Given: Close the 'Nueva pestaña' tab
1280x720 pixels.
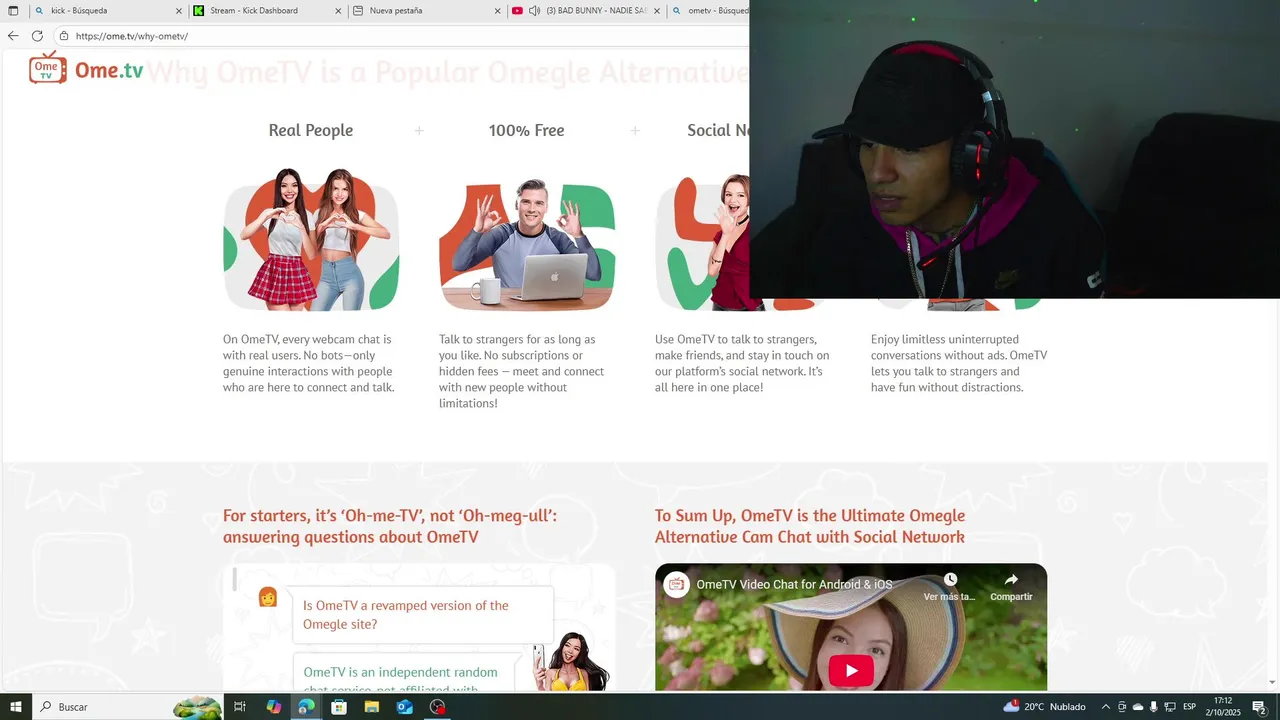Looking at the screenshot, I should point(498,11).
